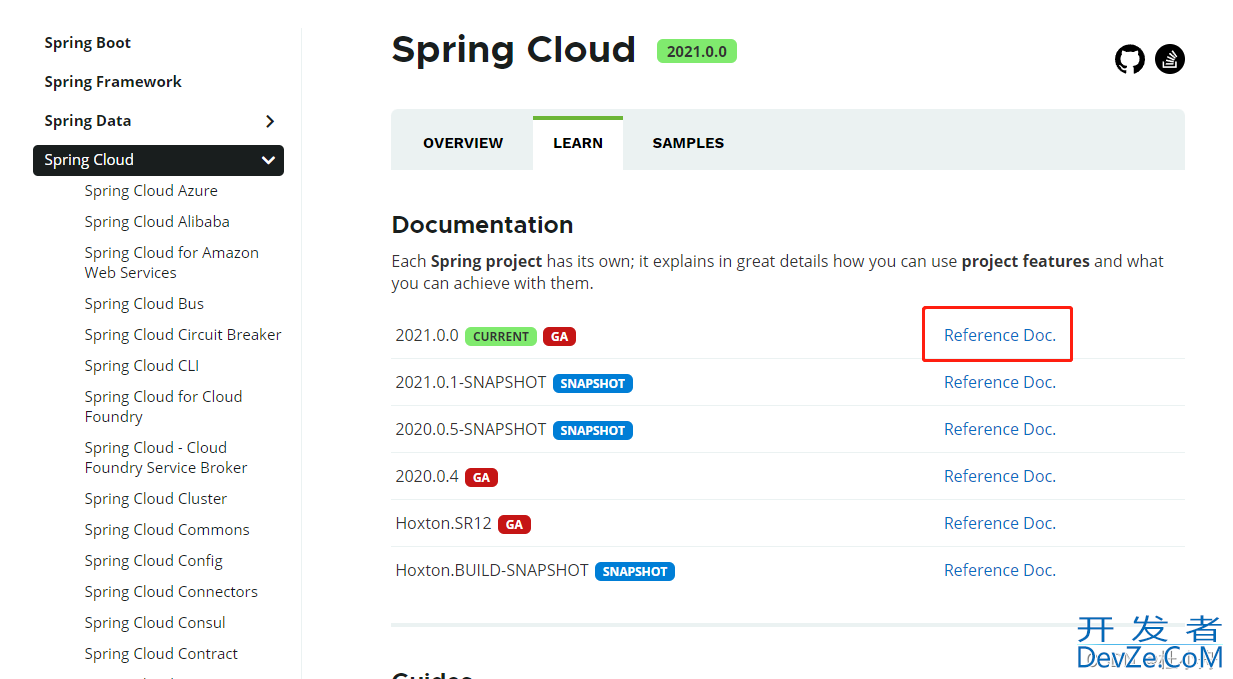The width and height of the screenshot is (1233, 679).
Task: Open Spring Cloud Azure
Action: pyautogui.click(x=151, y=191)
